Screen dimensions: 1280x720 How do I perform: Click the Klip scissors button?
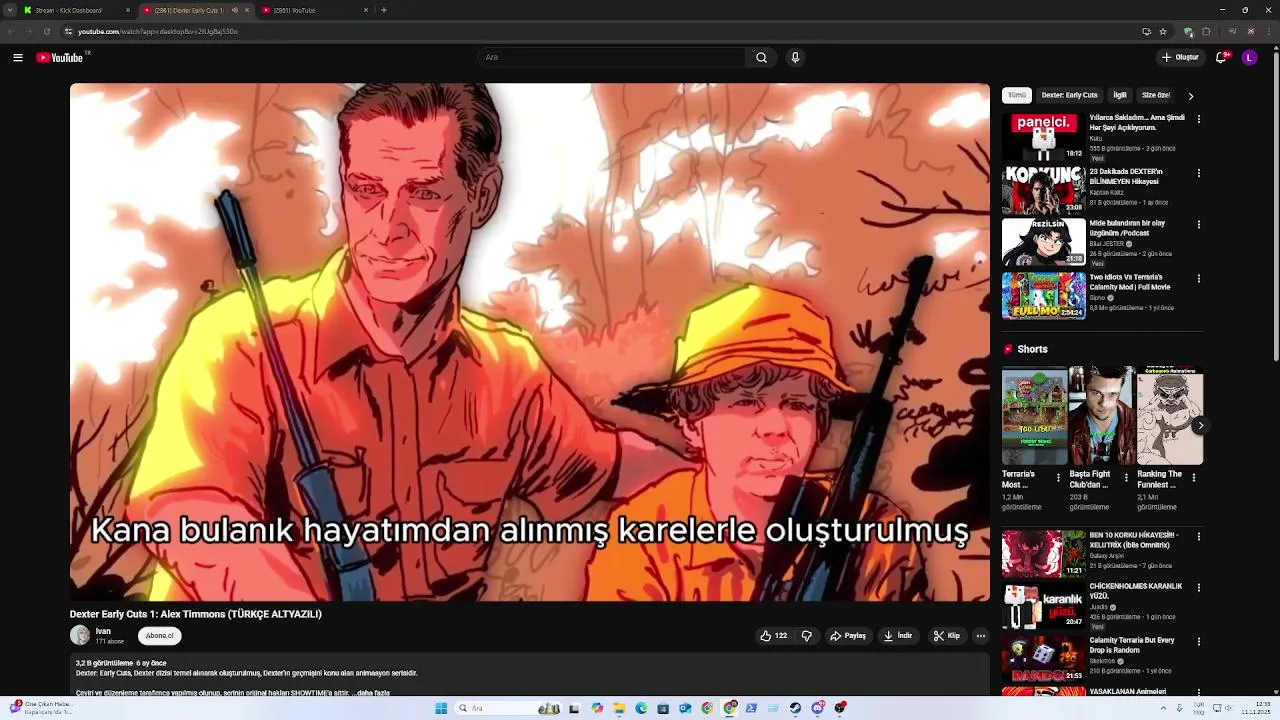947,636
